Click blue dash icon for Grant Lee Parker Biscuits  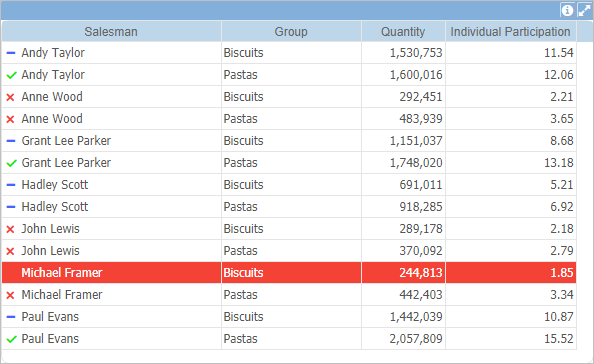pyautogui.click(x=11, y=141)
